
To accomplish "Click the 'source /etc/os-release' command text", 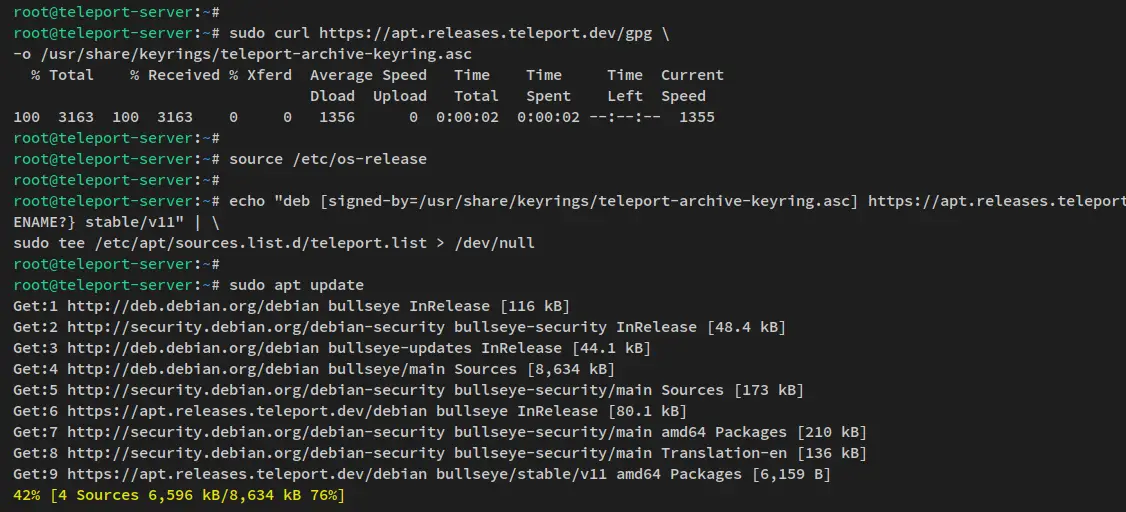I will (327, 159).
